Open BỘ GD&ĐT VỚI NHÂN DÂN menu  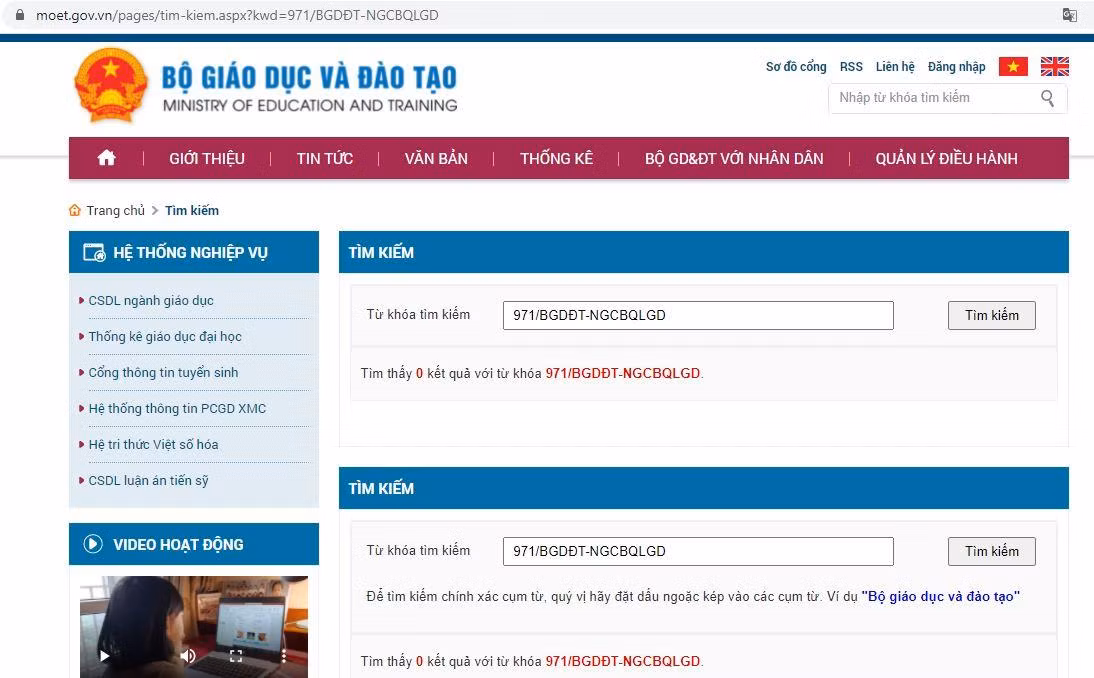pos(734,158)
